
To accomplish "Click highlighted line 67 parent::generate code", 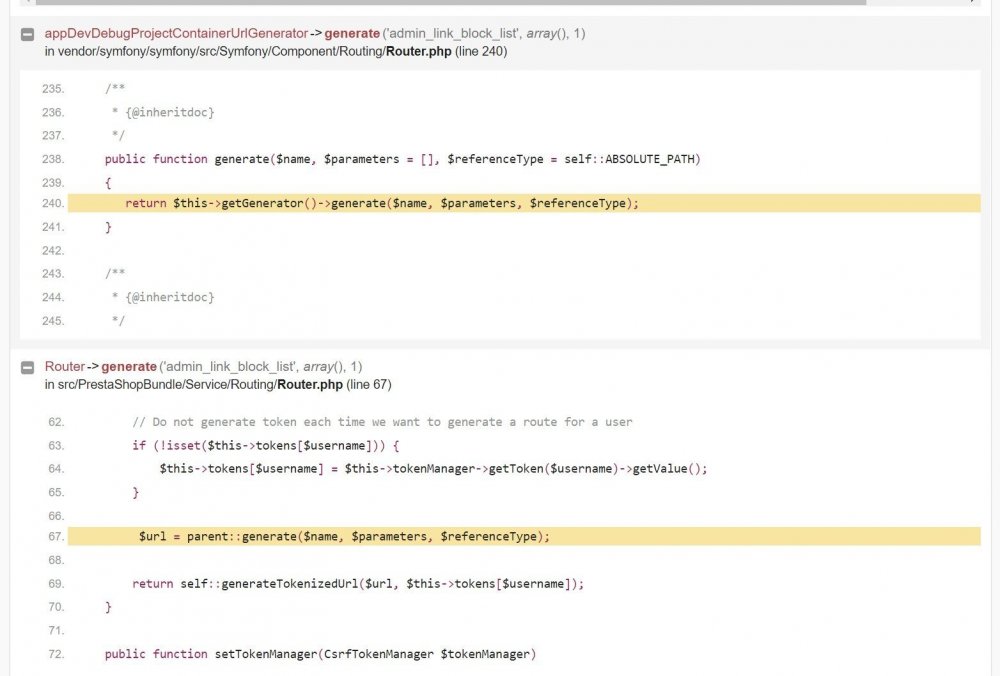I will tap(344, 536).
